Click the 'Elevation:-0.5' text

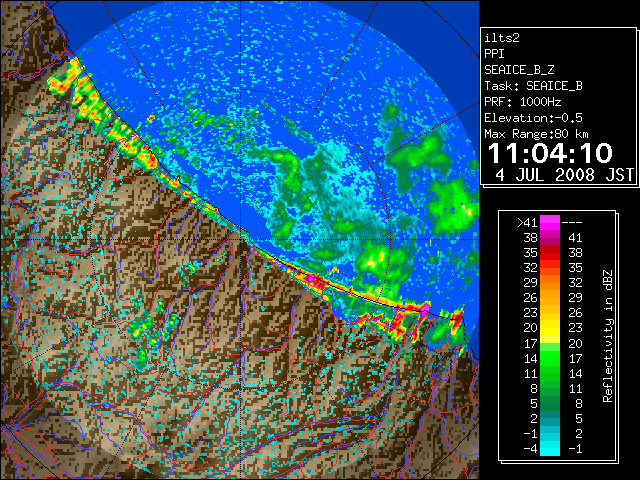click(533, 118)
